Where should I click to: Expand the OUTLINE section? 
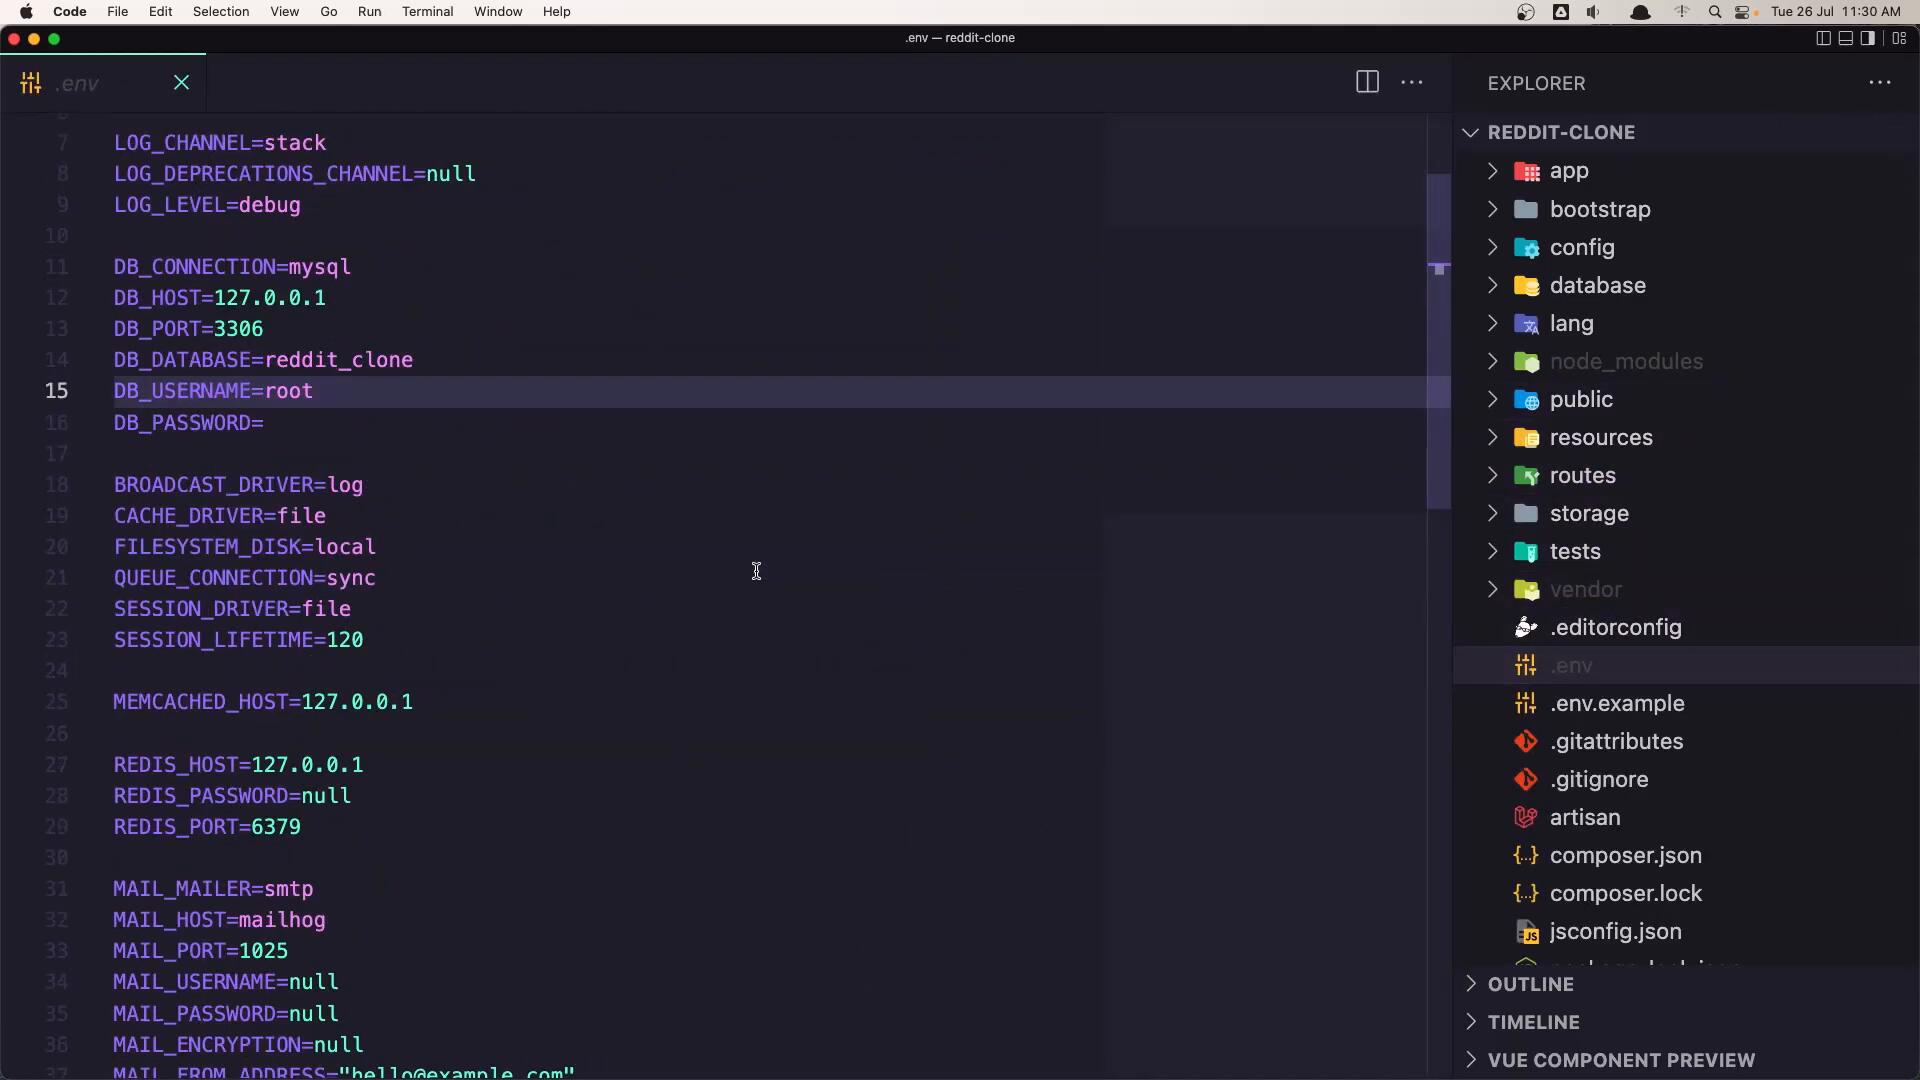(1530, 985)
